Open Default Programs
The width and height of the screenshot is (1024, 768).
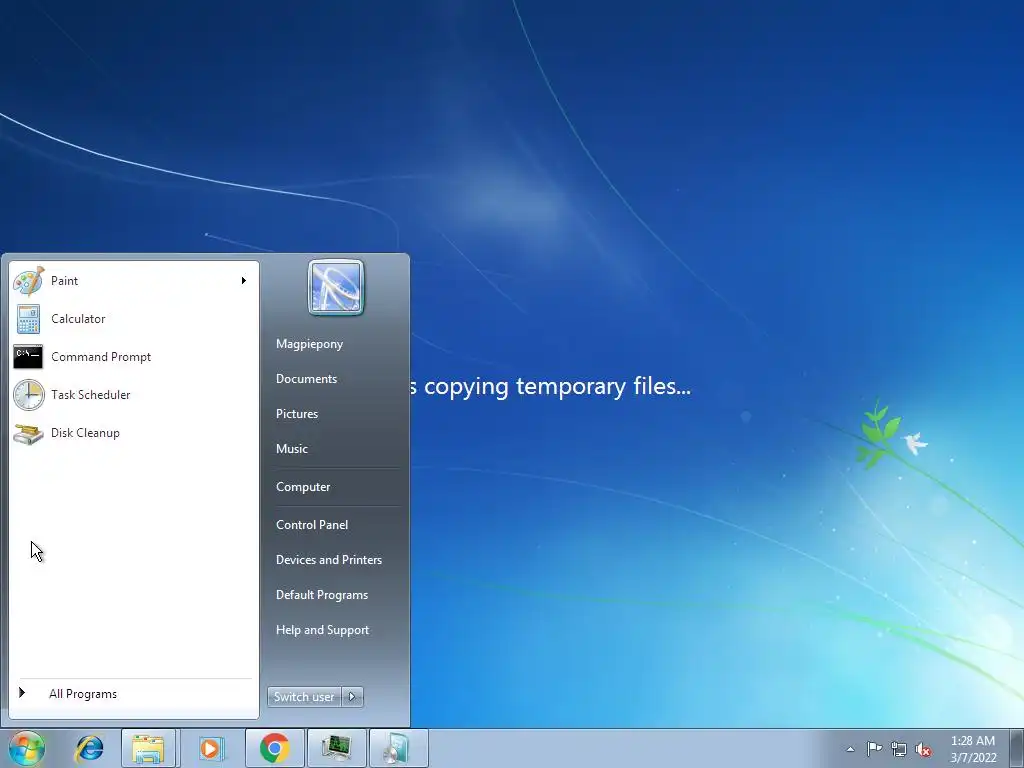point(322,595)
